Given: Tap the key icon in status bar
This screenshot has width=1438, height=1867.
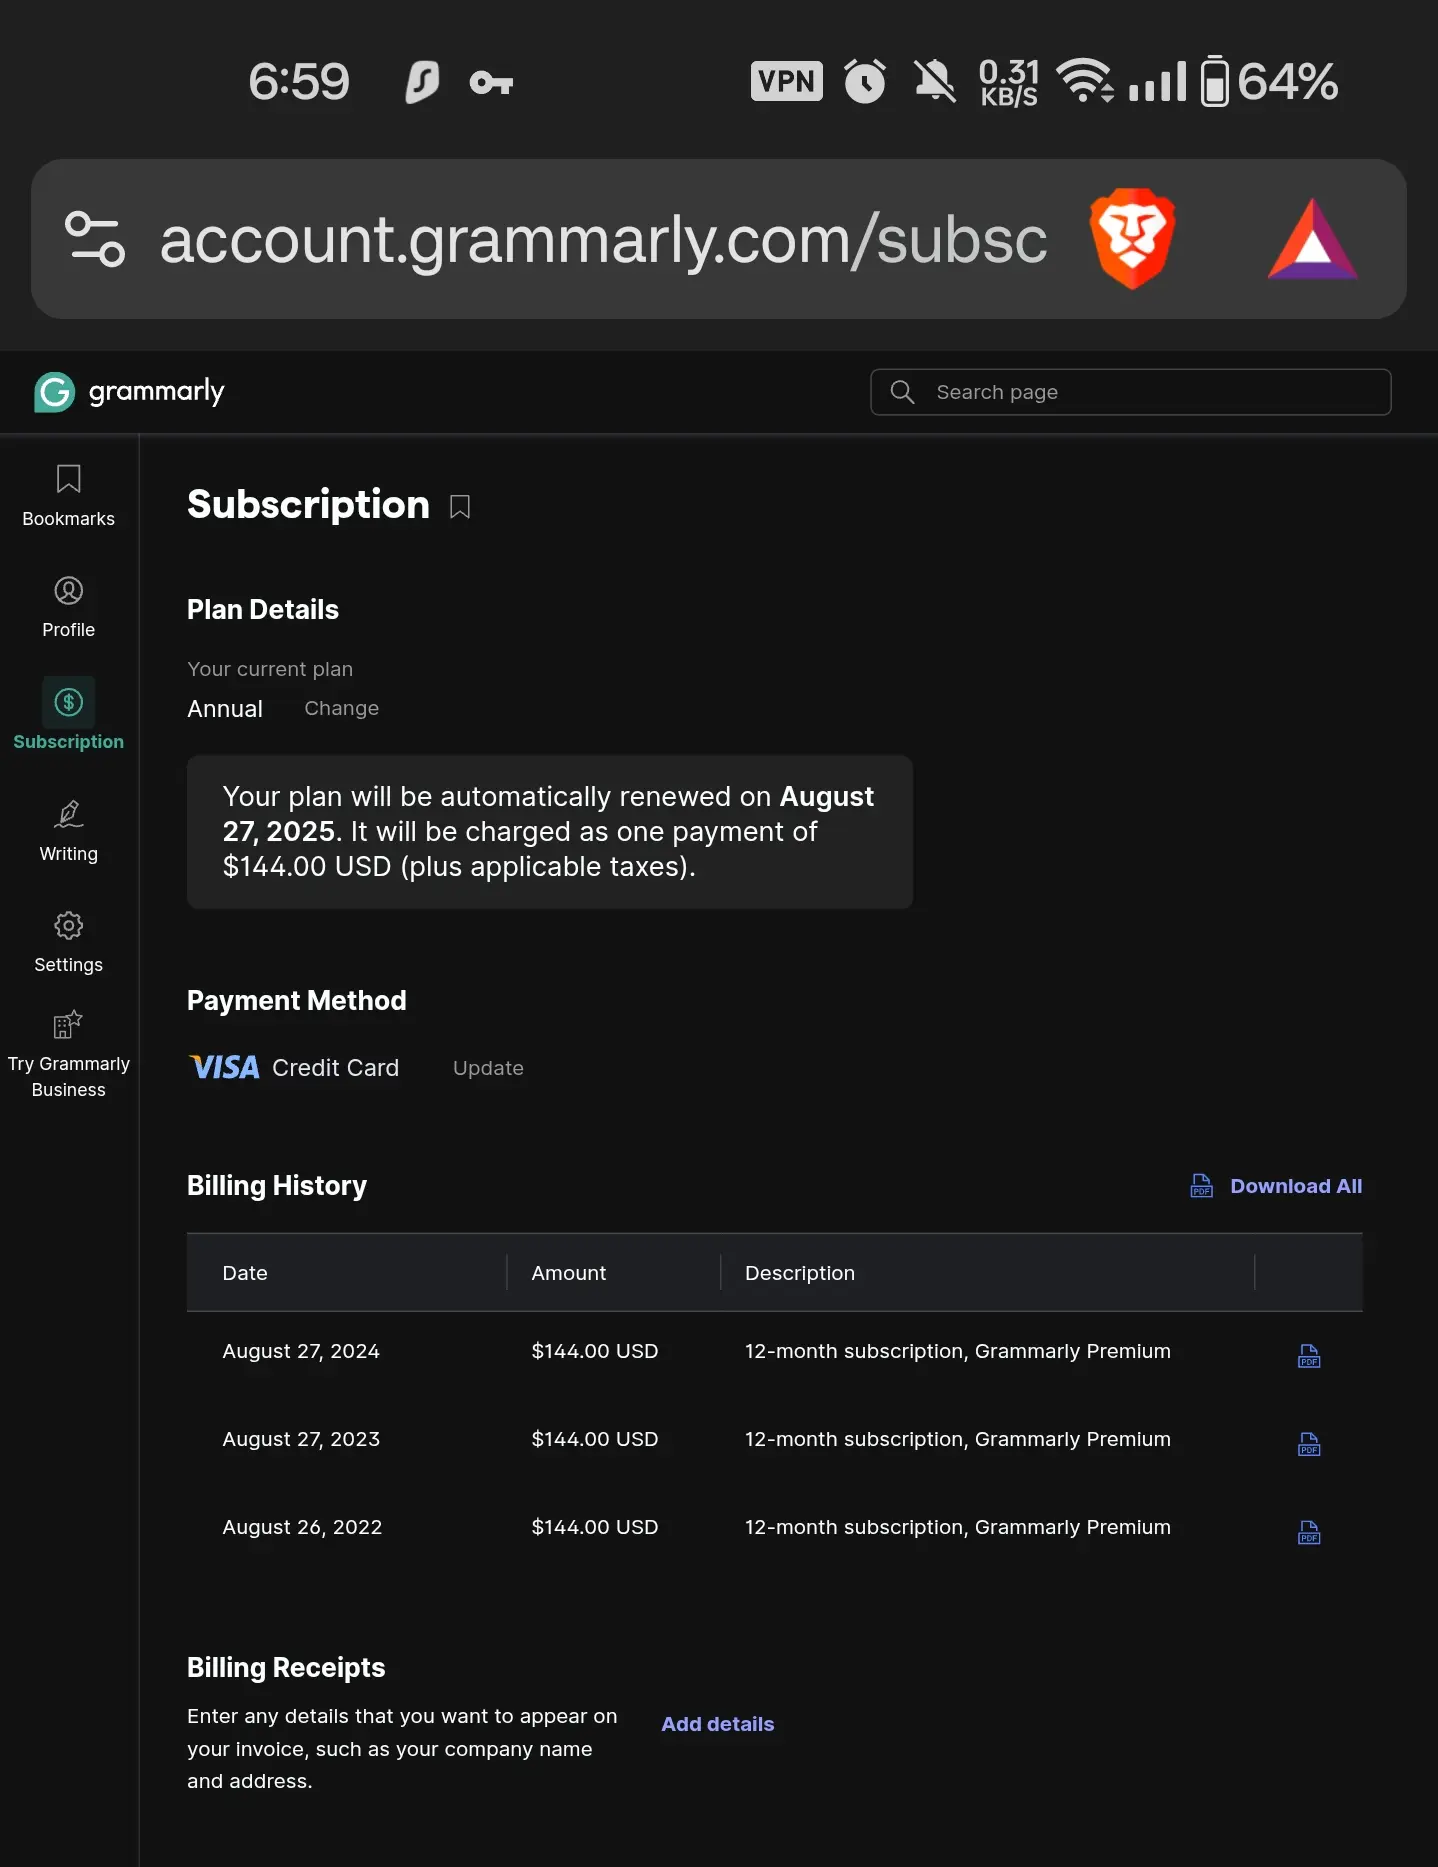Looking at the screenshot, I should [x=491, y=82].
